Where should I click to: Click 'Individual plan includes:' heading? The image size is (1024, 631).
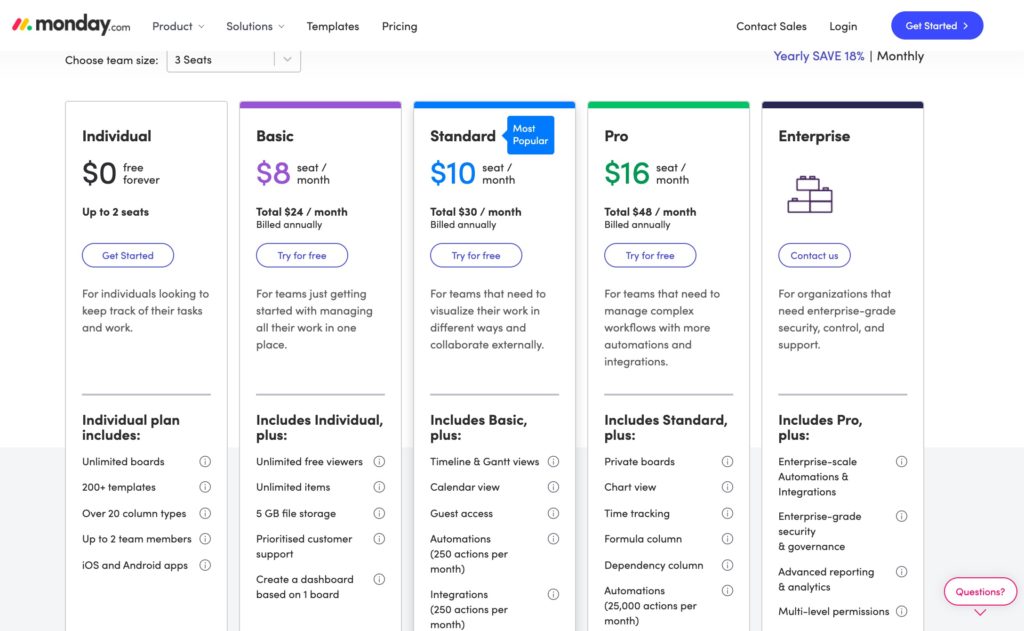pos(131,427)
